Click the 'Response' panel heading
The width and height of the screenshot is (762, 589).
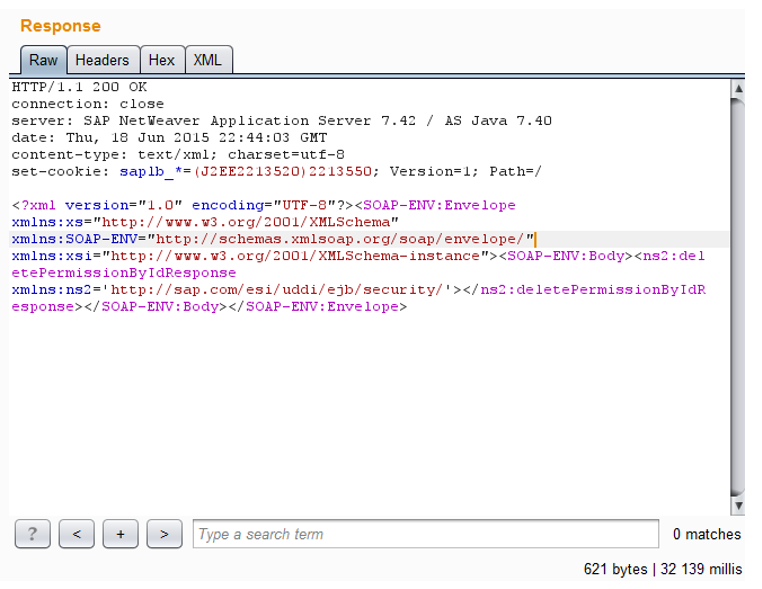[x=61, y=26]
